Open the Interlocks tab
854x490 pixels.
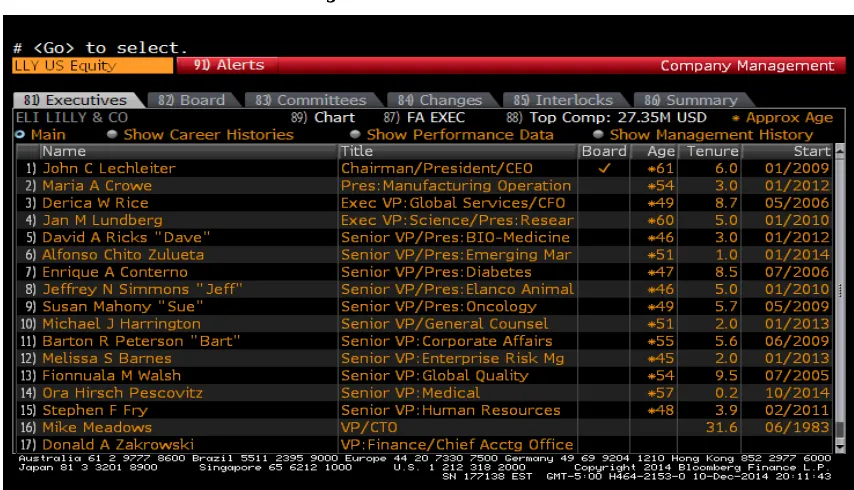(563, 100)
